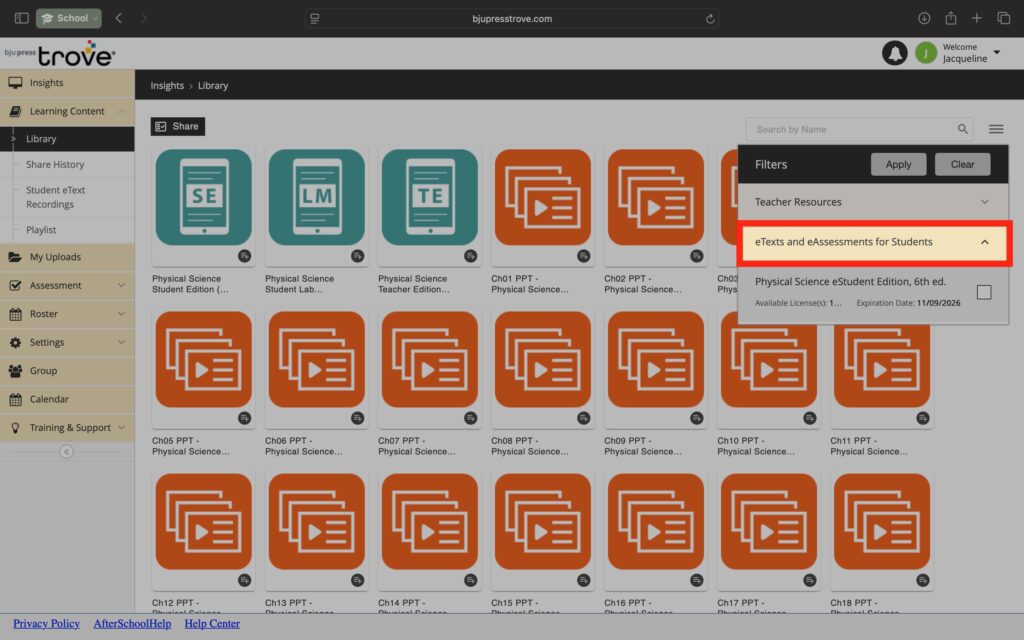This screenshot has height=640, width=1024.
Task: Click the BJU Press Trove logo
Action: pos(60,53)
